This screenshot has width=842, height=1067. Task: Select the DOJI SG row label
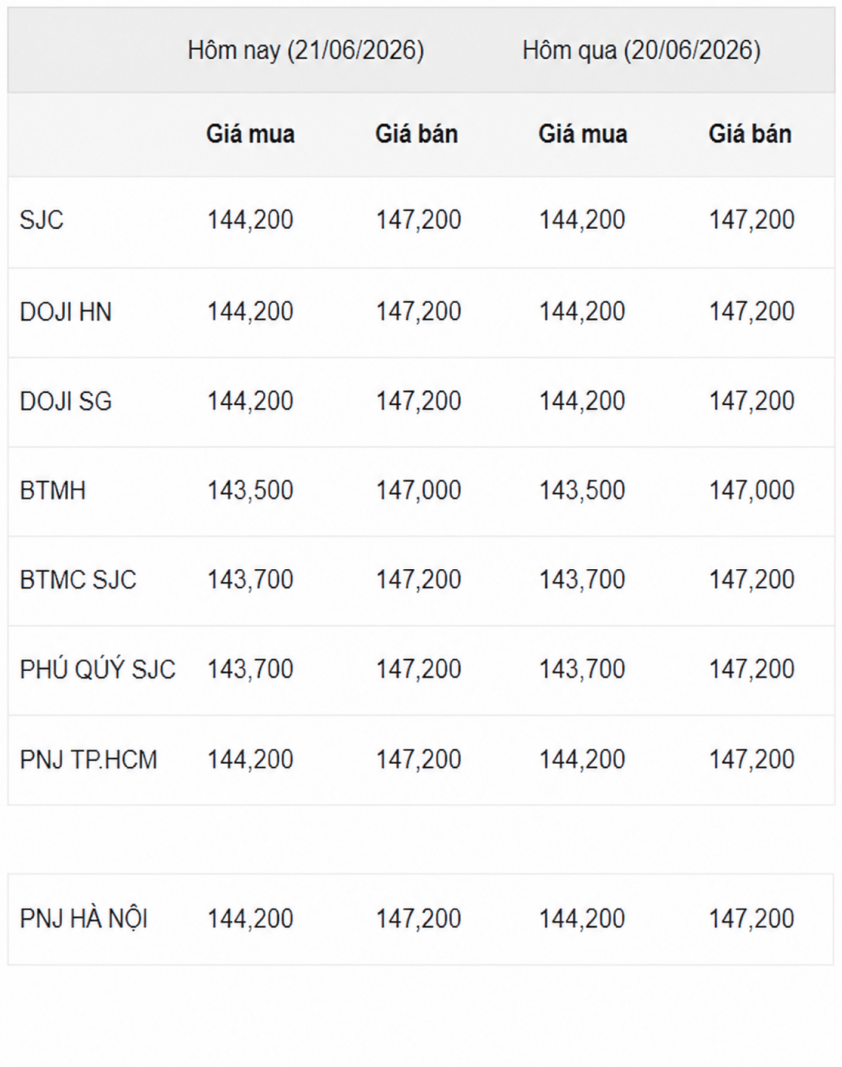[65, 401]
